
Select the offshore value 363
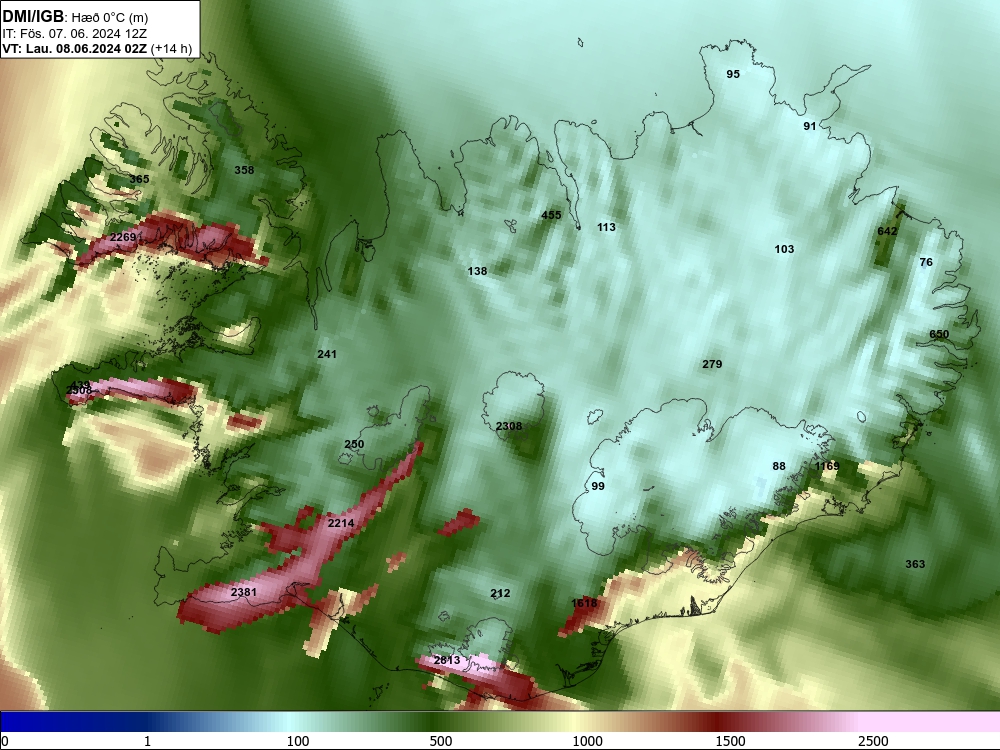click(x=915, y=564)
